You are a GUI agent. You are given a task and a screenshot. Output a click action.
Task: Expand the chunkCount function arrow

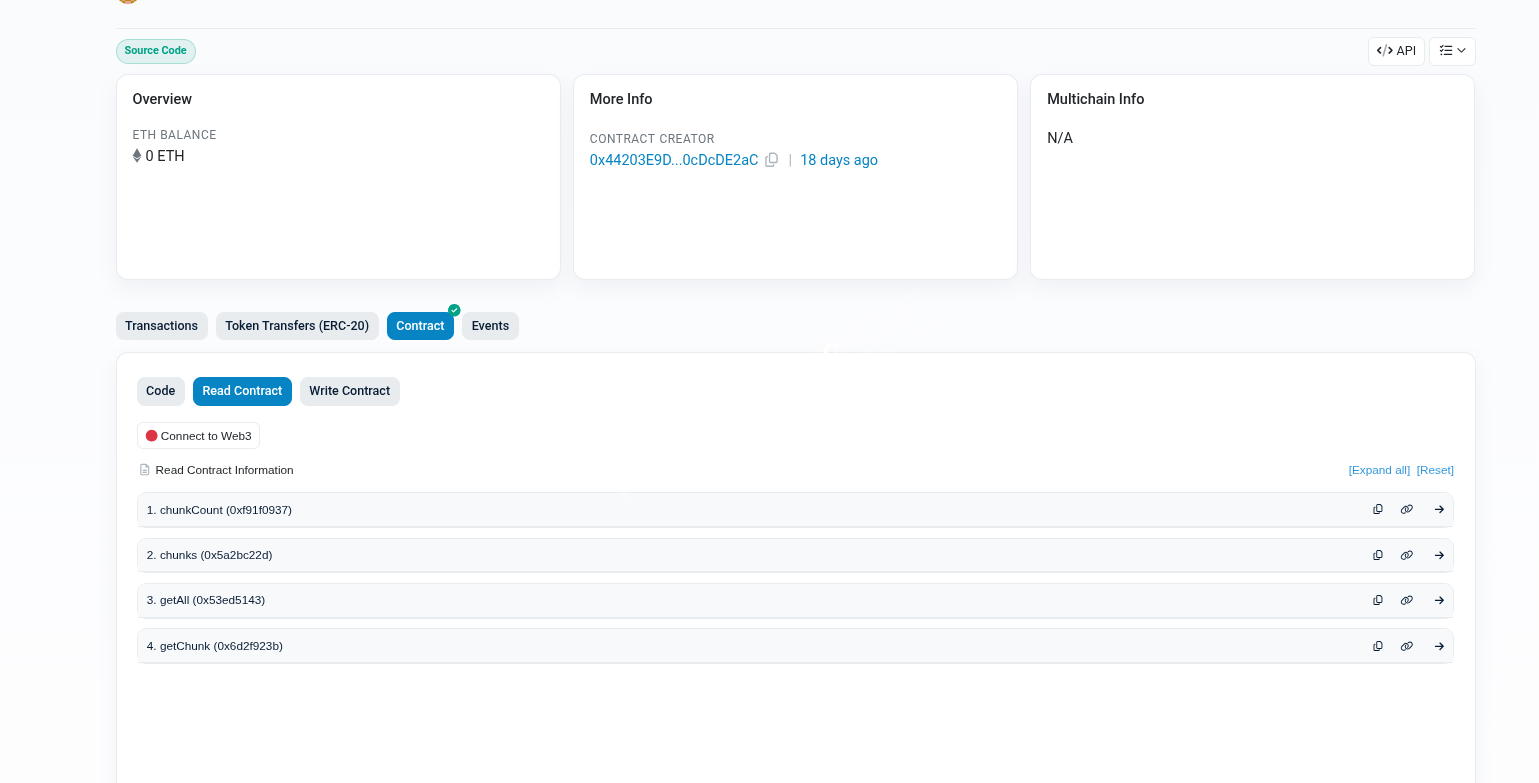[1439, 509]
